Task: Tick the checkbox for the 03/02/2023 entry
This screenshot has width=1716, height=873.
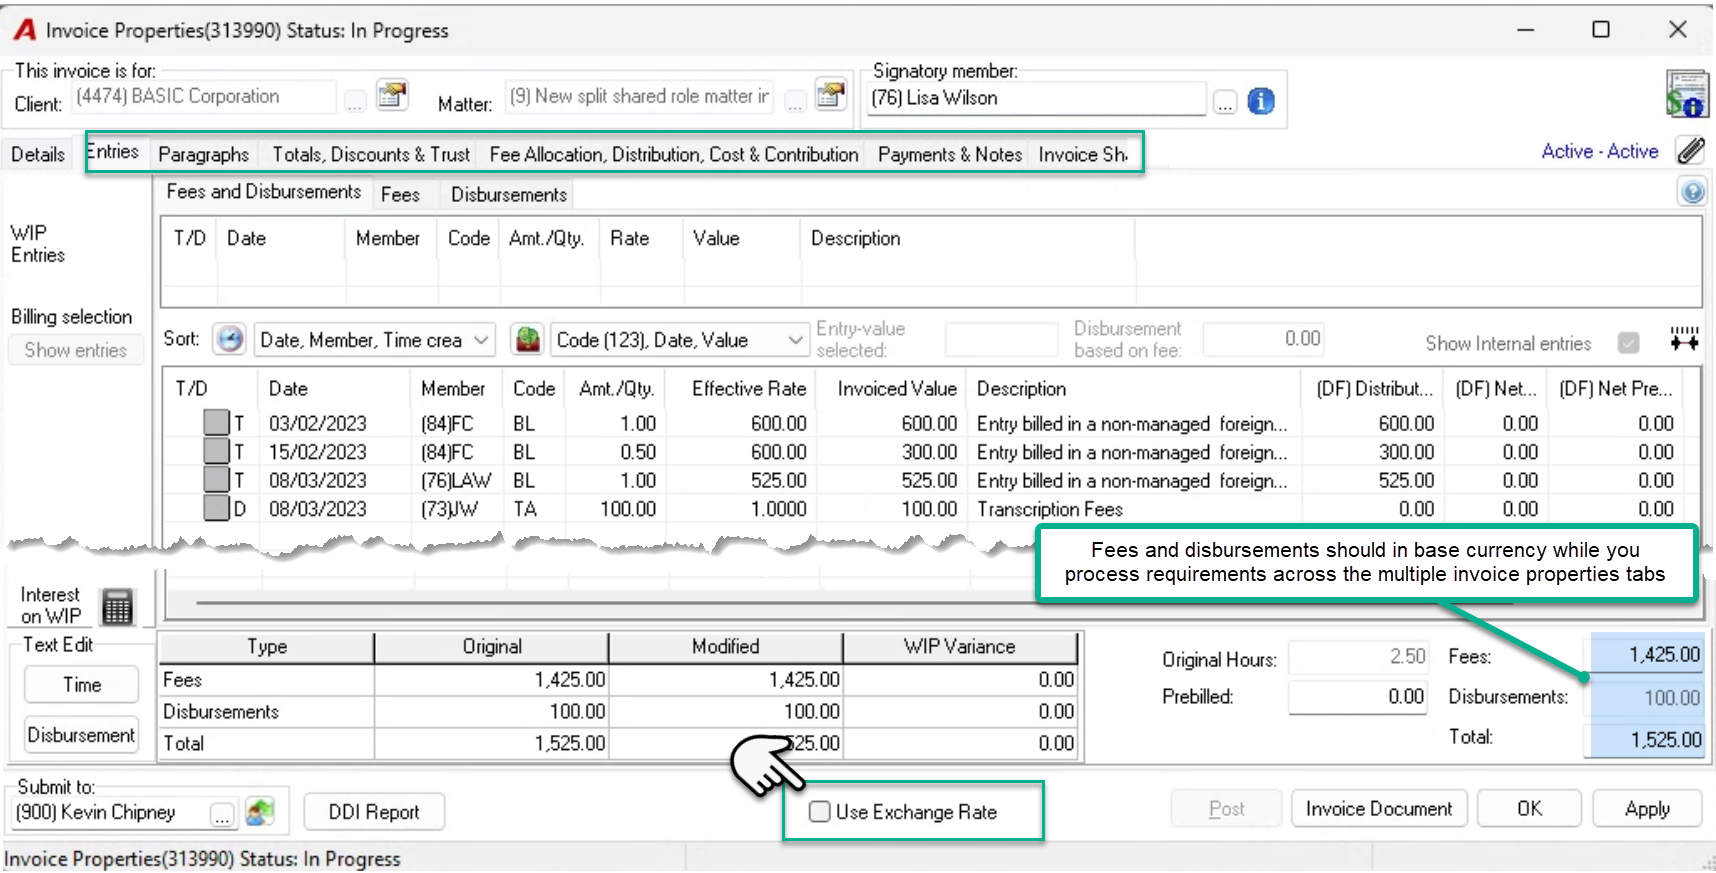Action: pos(216,423)
